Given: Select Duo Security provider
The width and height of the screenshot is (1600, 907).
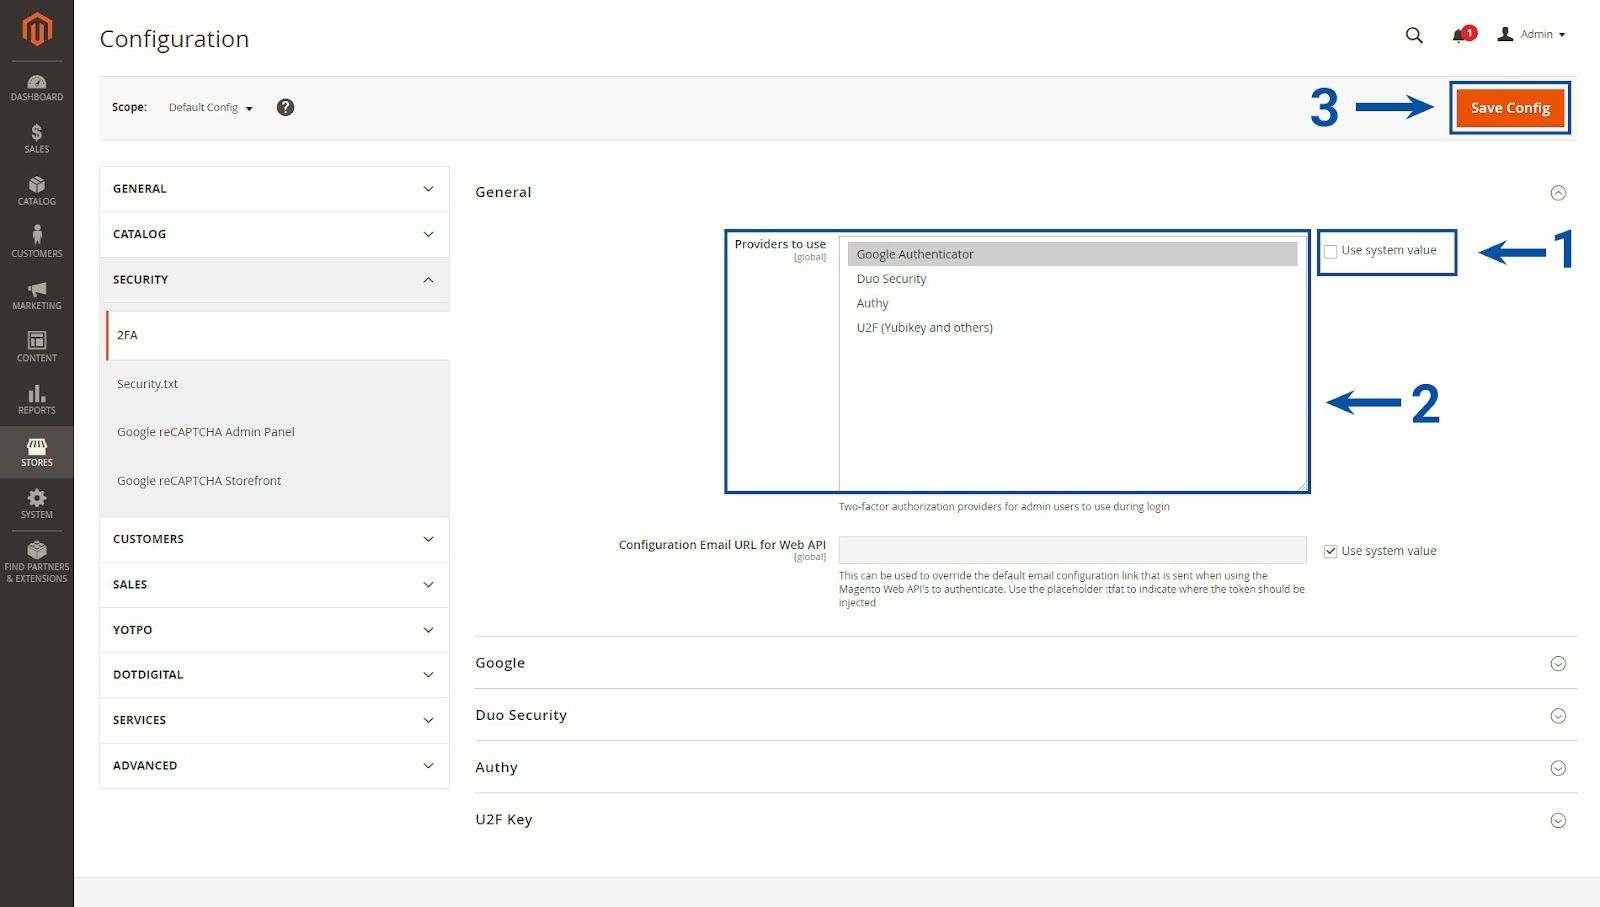Looking at the screenshot, I should pos(1072,279).
